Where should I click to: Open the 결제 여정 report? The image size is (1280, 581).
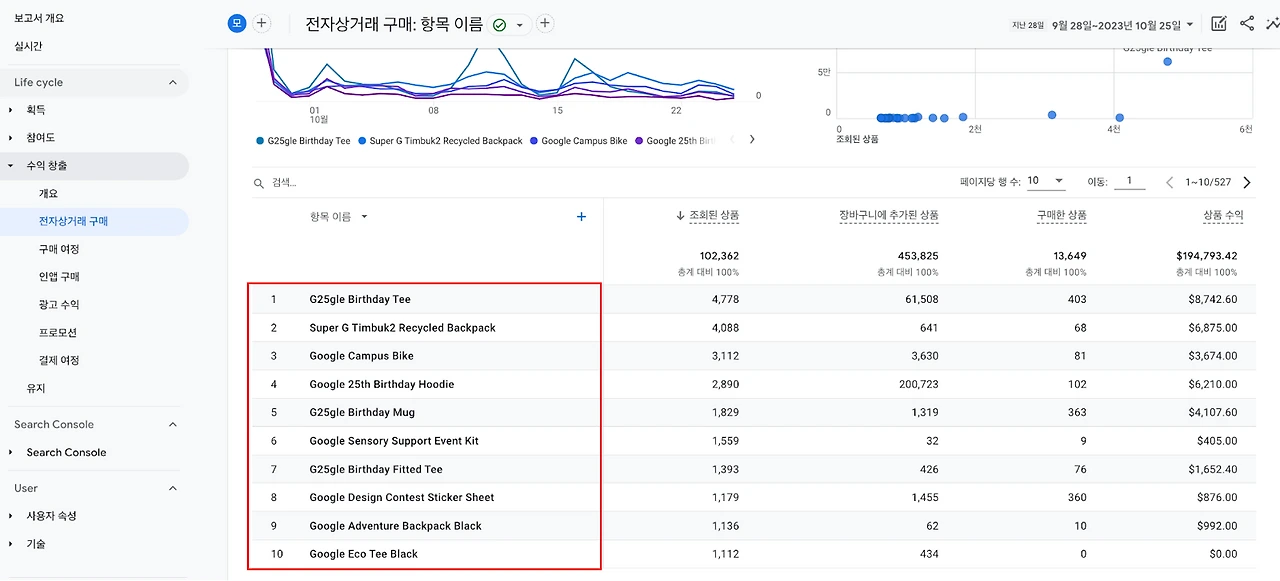point(59,360)
